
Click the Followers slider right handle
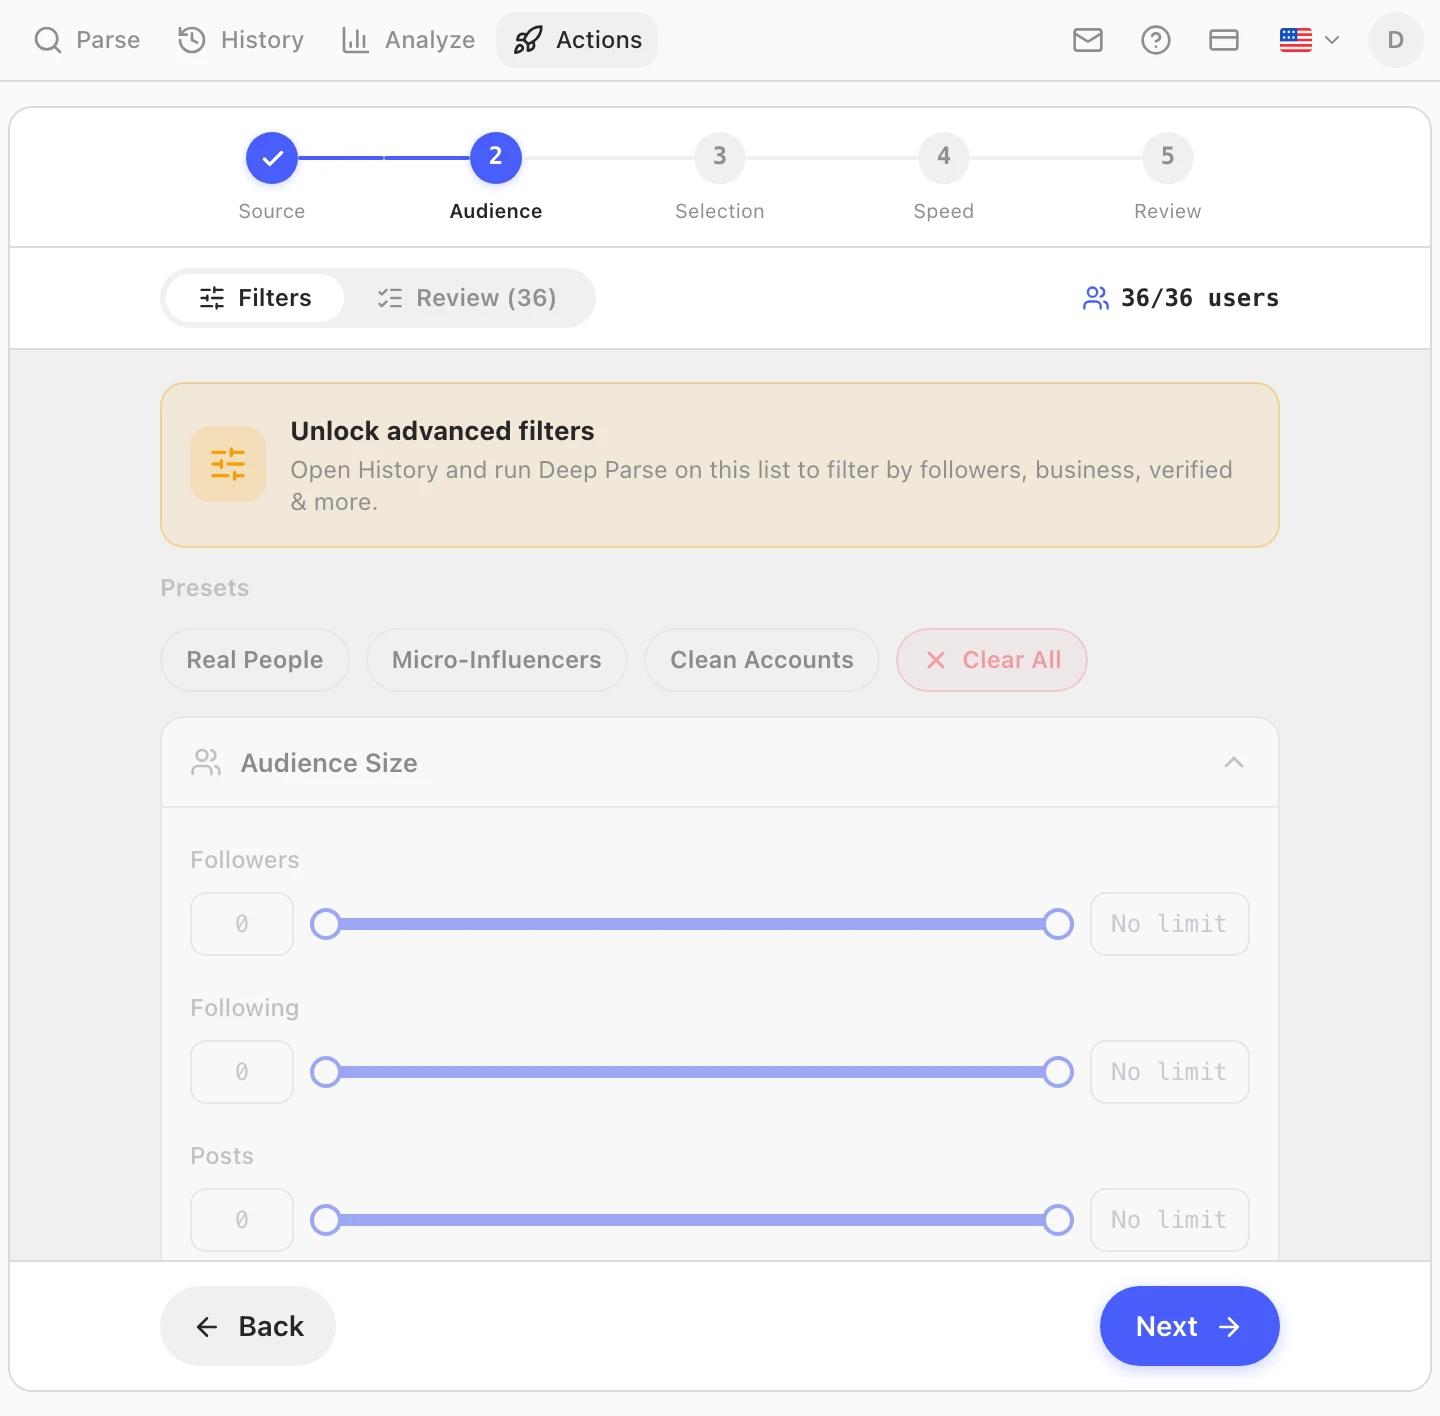pos(1058,924)
